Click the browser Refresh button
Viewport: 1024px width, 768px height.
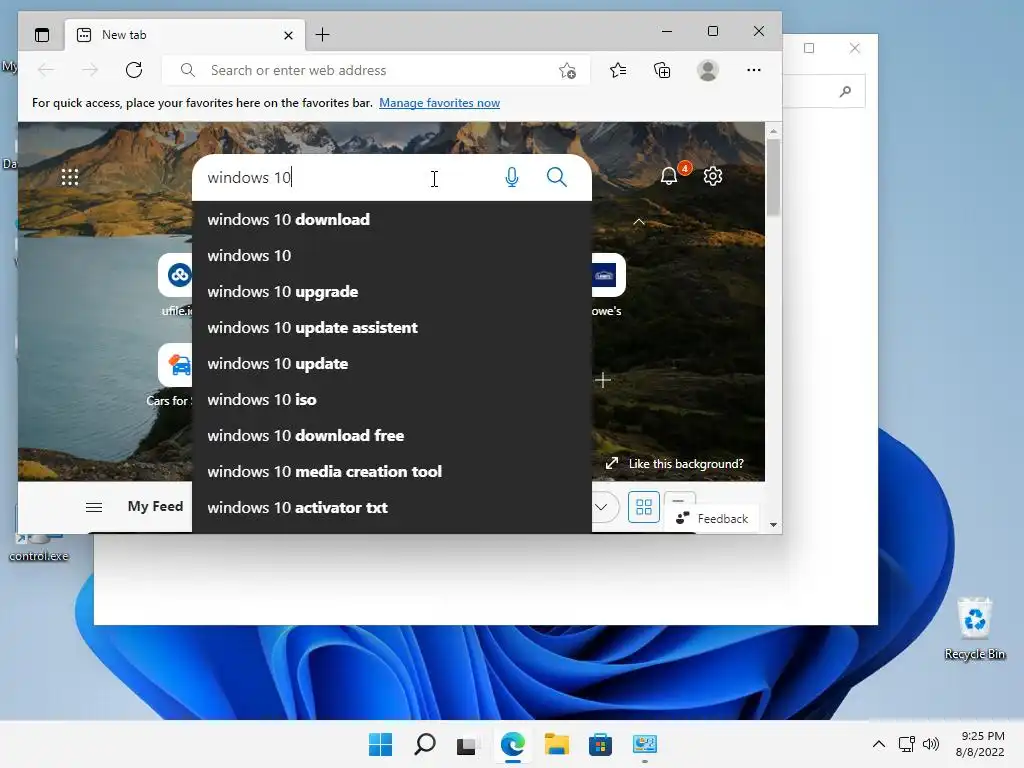coord(134,70)
